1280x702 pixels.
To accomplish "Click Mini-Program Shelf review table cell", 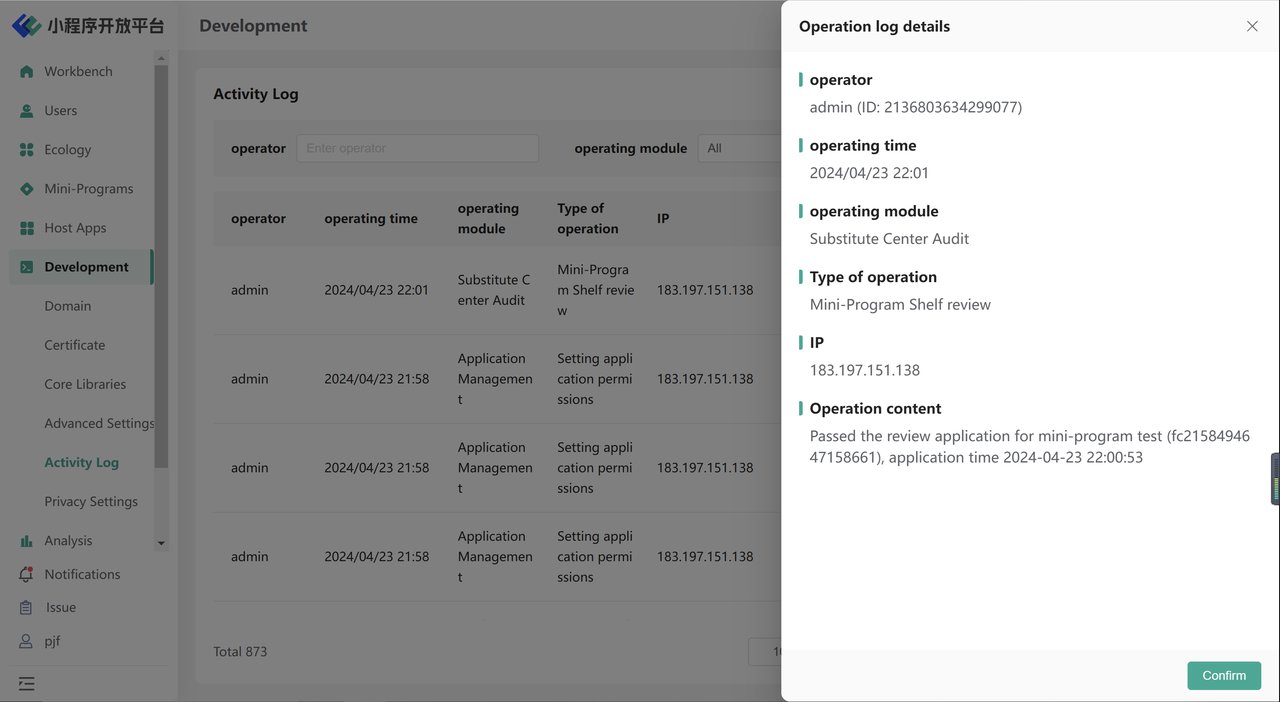I will point(596,290).
